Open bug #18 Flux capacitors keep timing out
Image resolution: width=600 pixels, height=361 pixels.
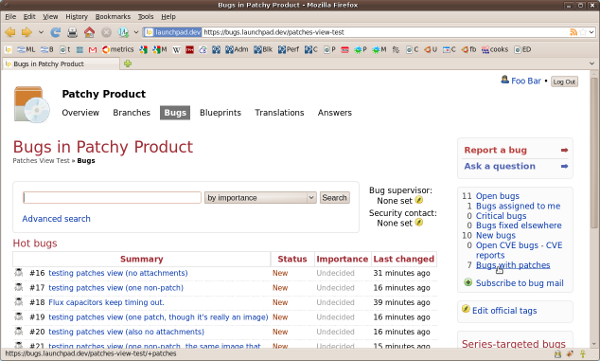click(x=106, y=302)
